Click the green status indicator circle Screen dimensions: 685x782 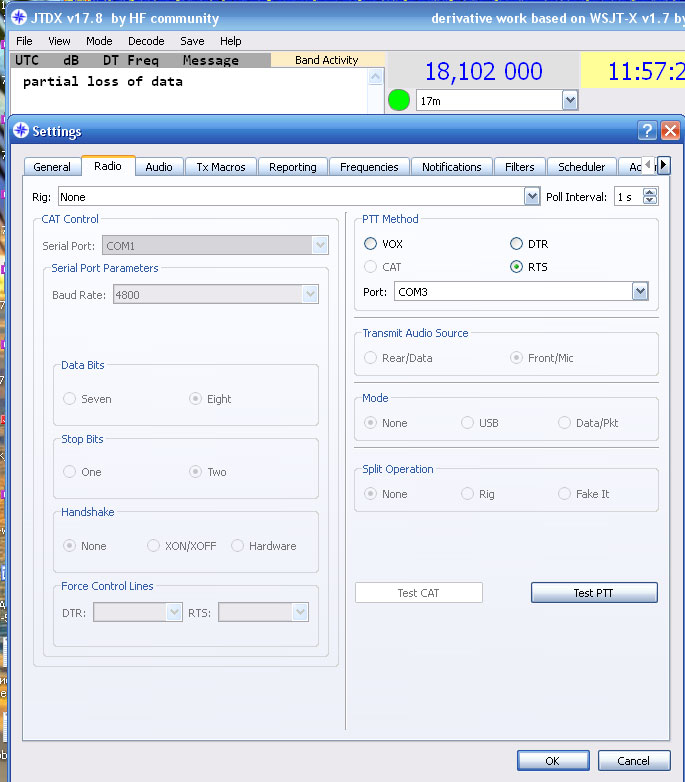(x=399, y=101)
